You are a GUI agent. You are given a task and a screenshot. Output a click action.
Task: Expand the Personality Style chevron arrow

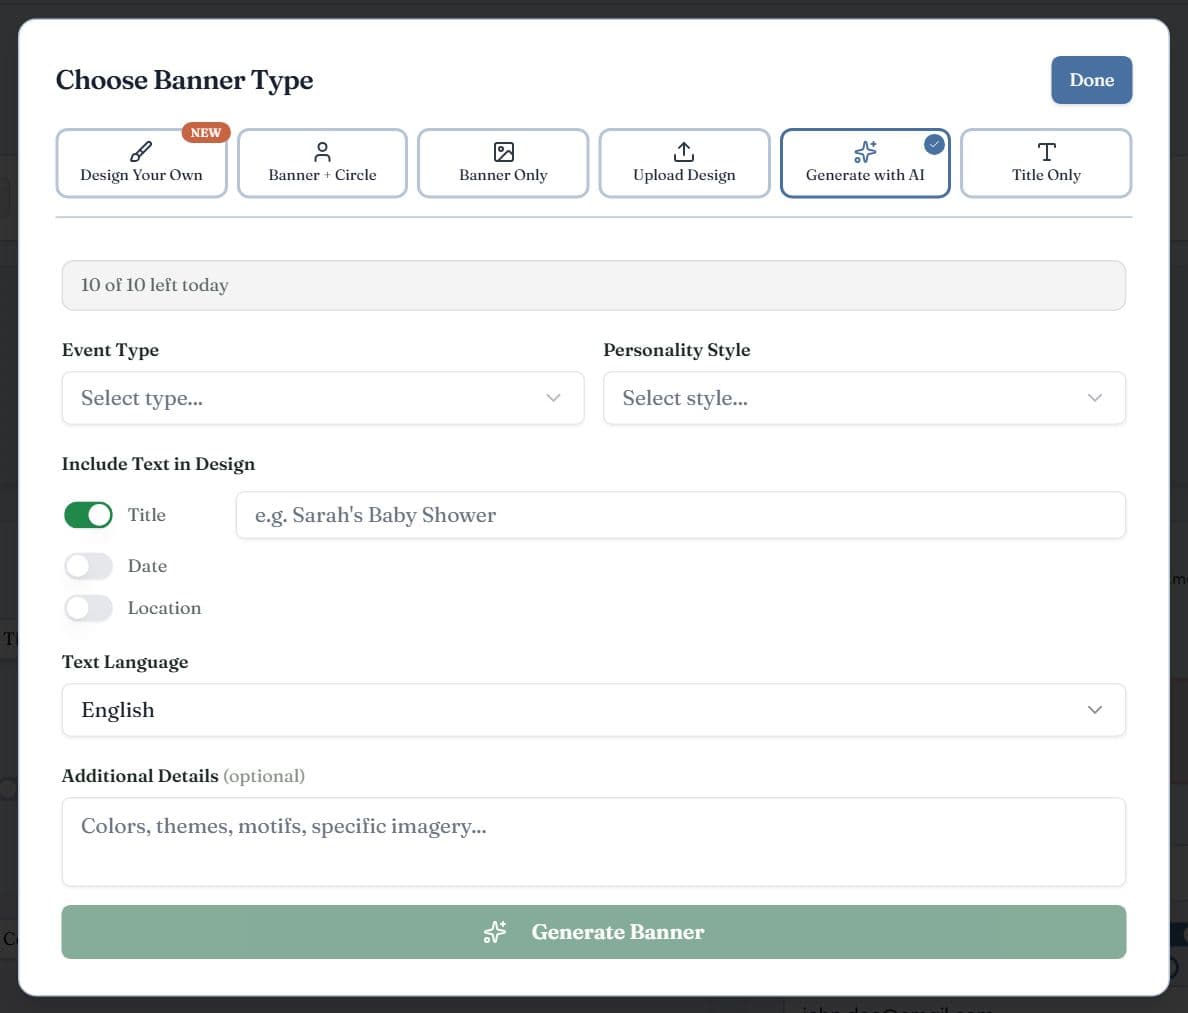click(1095, 398)
